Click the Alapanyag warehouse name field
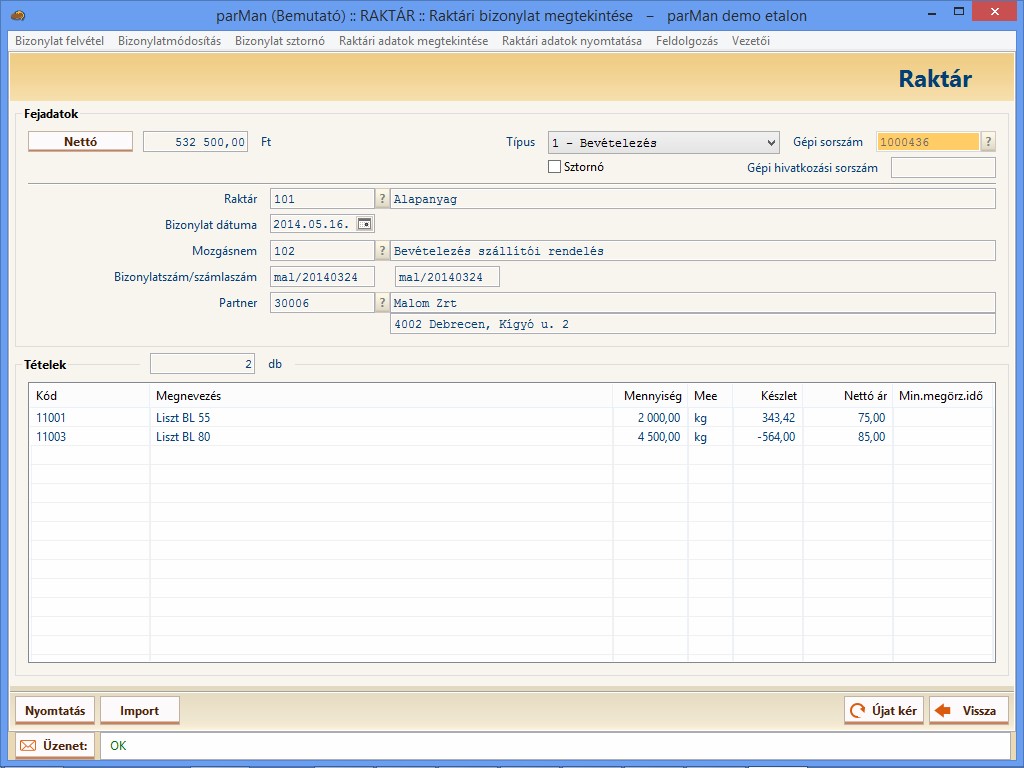Viewport: 1024px width, 768px height. pyautogui.click(x=693, y=199)
